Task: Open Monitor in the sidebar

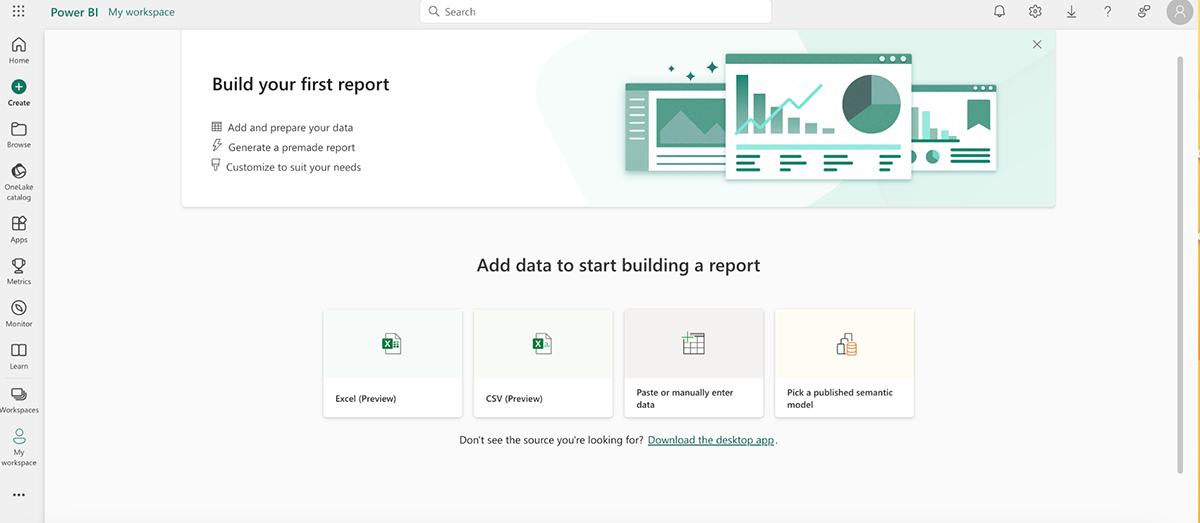Action: [x=19, y=313]
